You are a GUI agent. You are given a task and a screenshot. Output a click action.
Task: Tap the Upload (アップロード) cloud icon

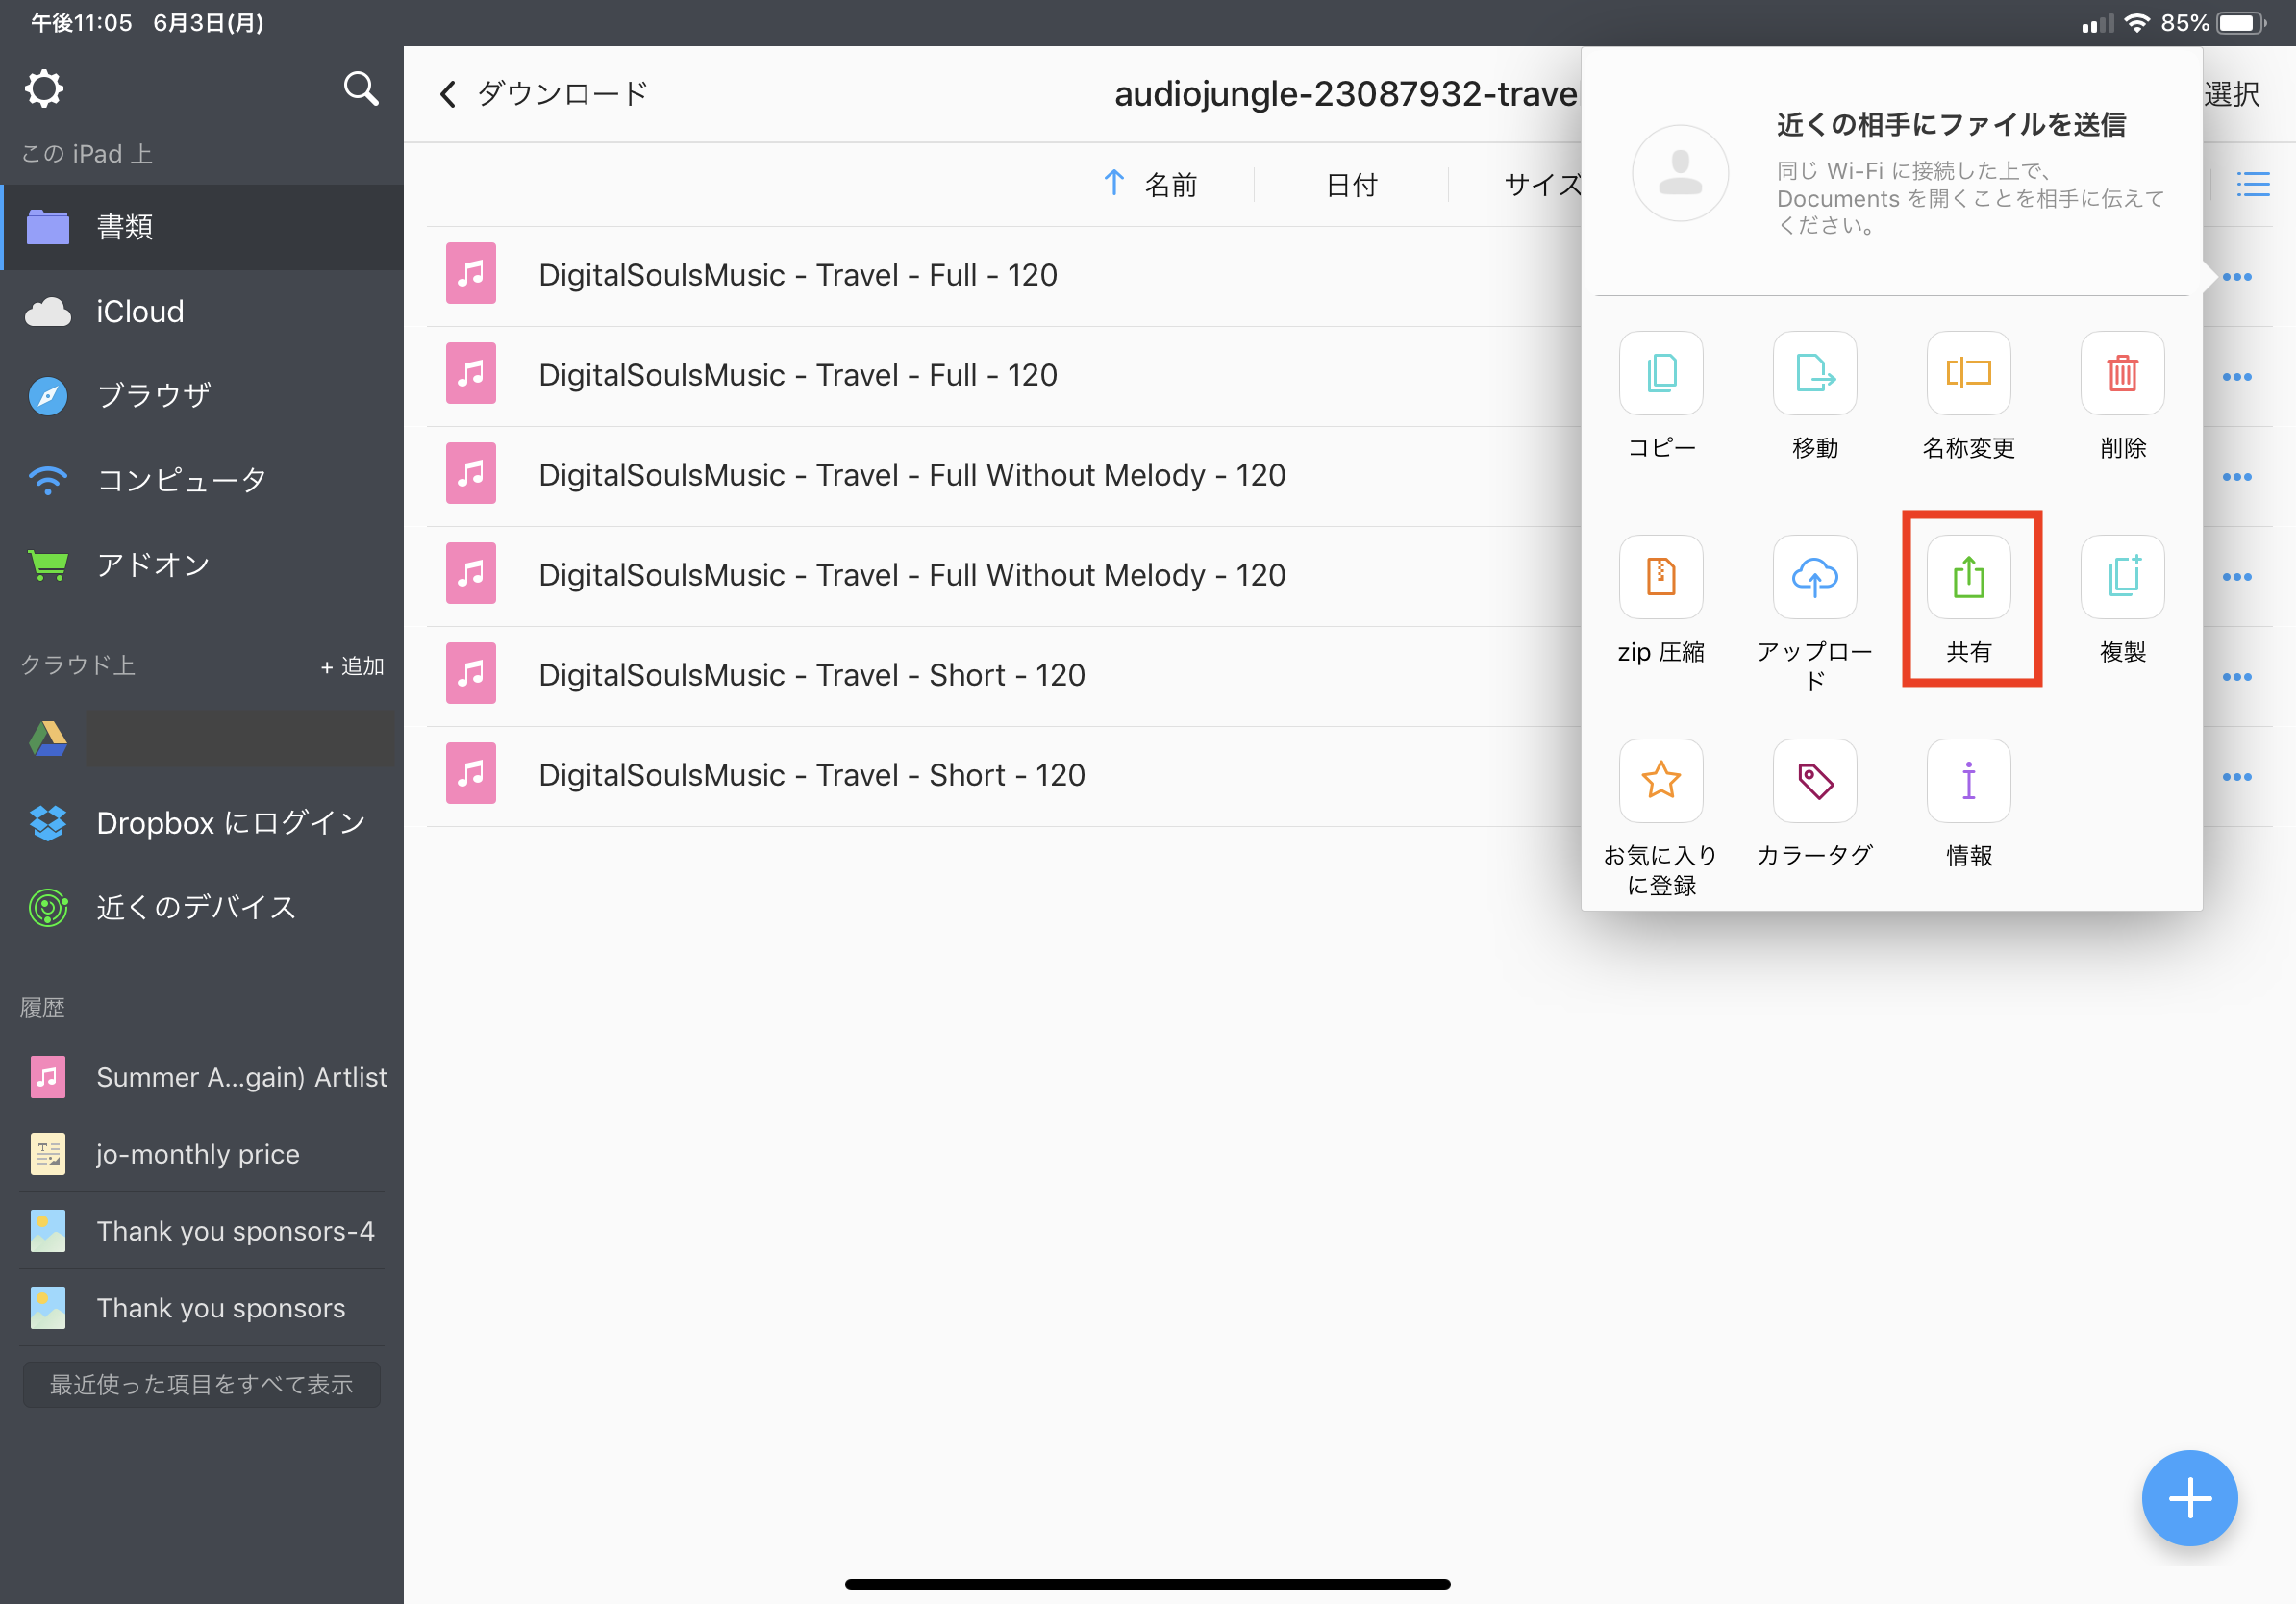click(x=1814, y=577)
